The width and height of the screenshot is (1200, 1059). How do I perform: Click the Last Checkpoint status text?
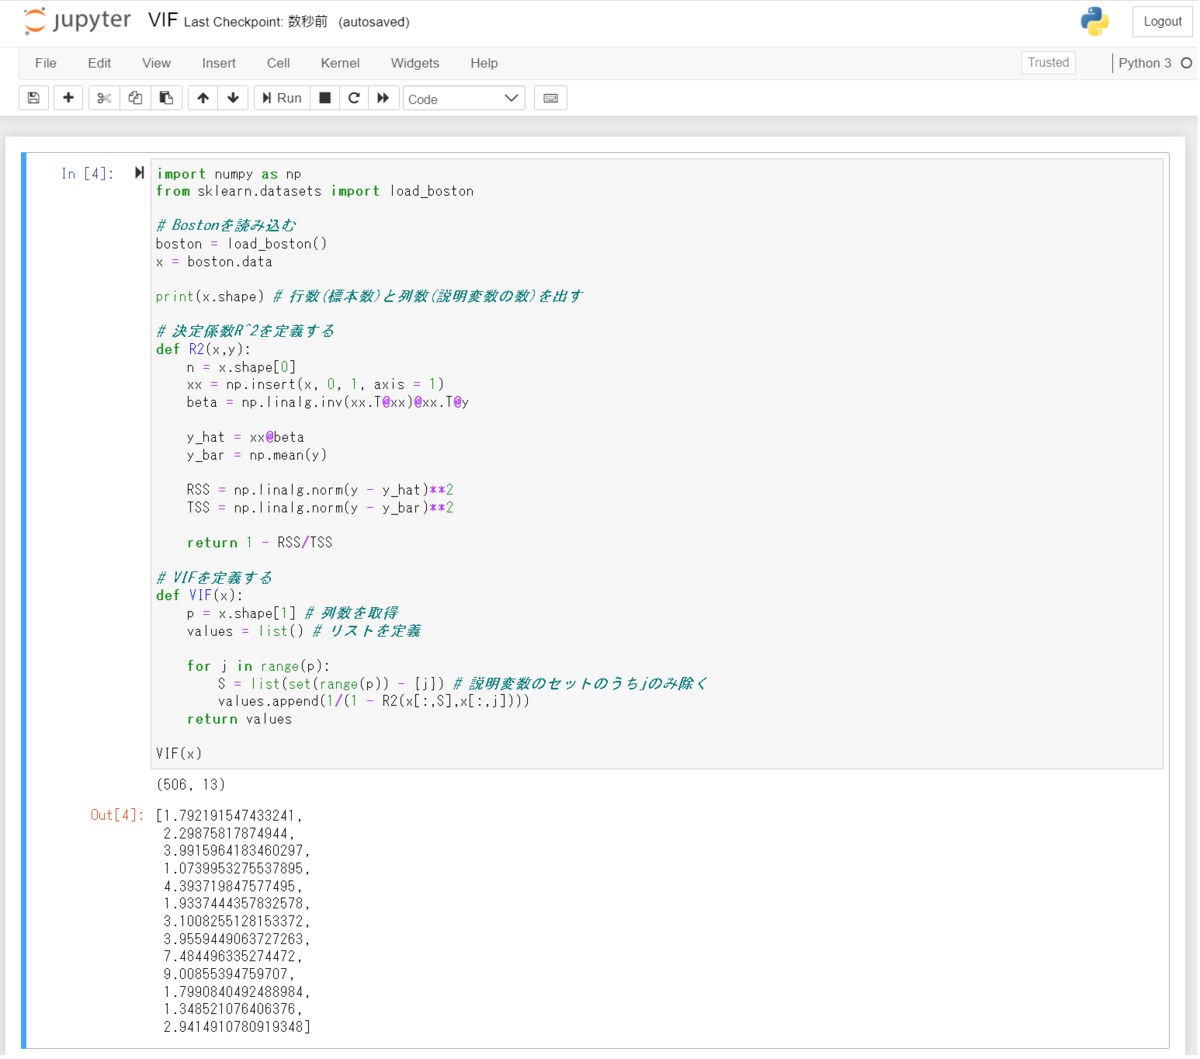tap(256, 22)
